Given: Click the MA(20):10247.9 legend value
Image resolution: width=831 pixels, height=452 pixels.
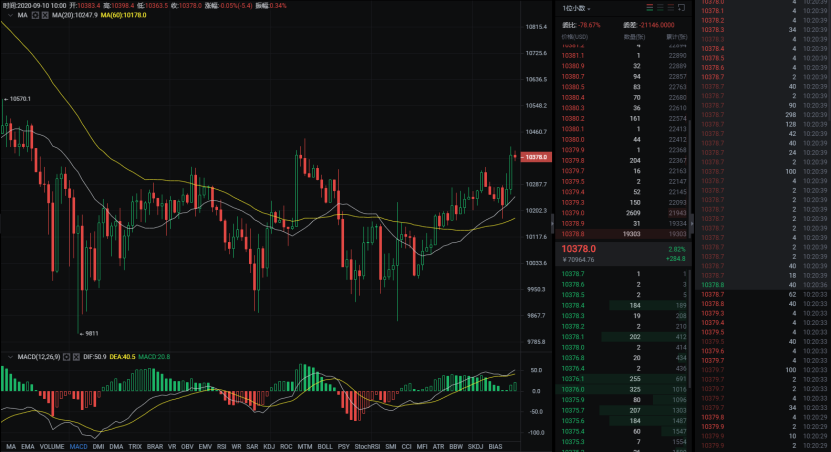Looking at the screenshot, I should pyautogui.click(x=75, y=15).
